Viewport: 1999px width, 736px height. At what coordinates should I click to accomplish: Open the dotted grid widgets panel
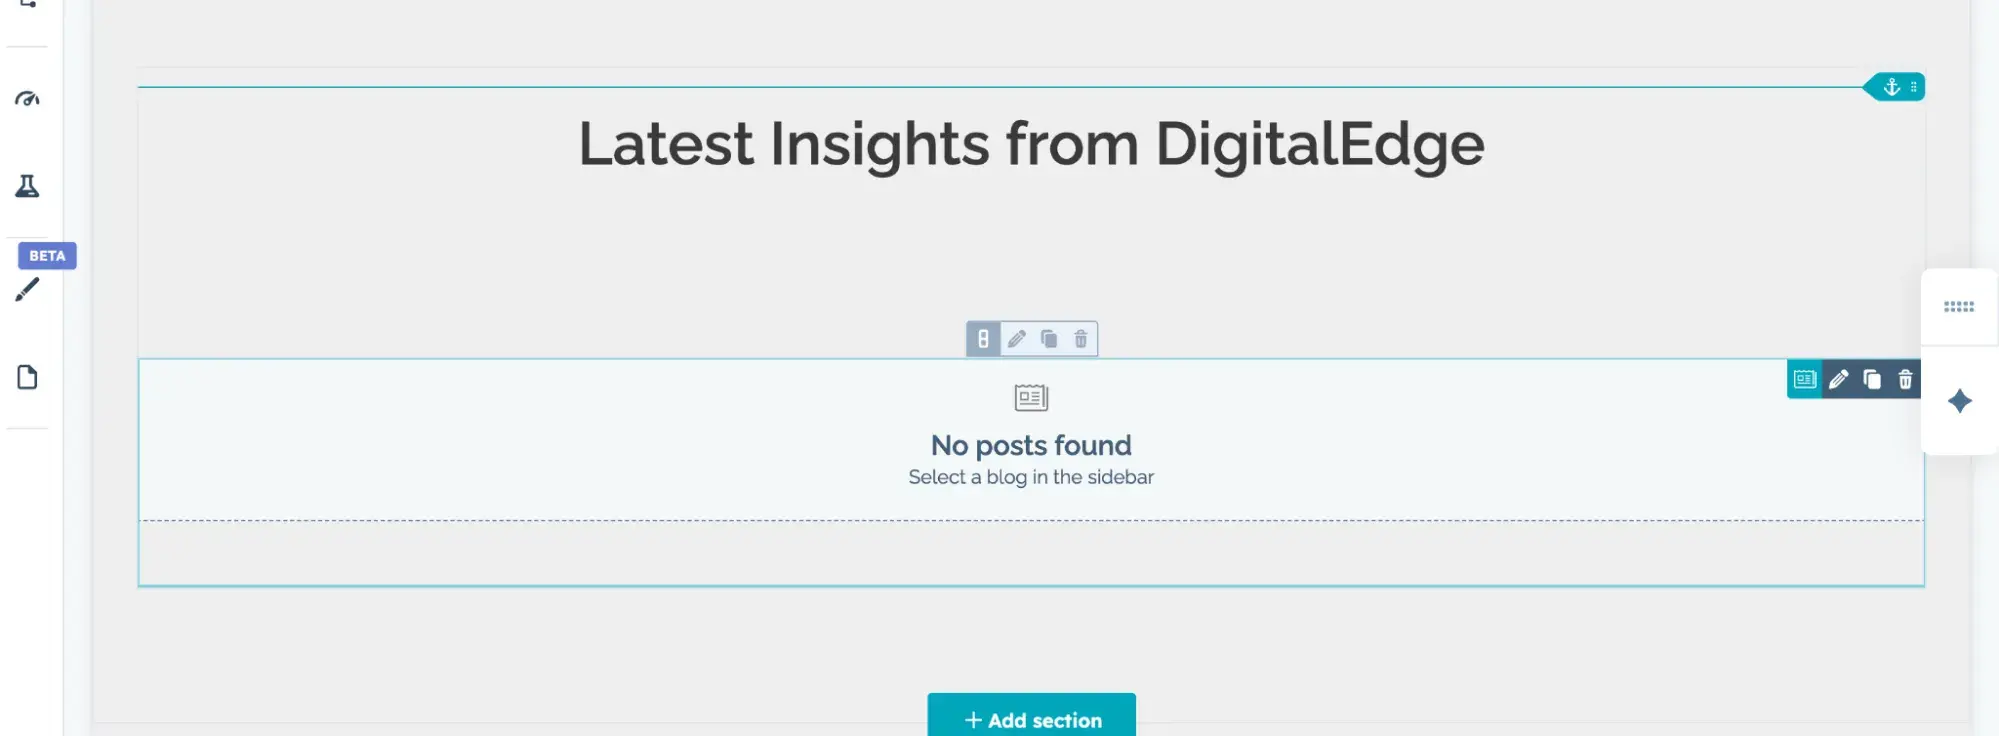tap(1959, 306)
